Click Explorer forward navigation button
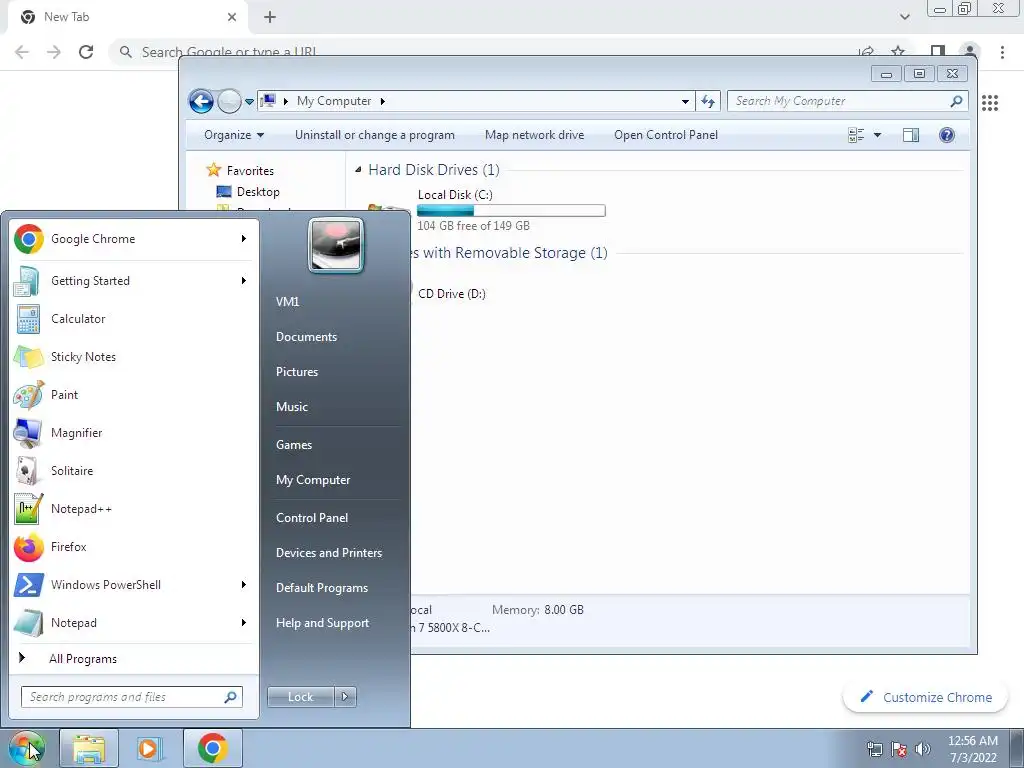 click(x=229, y=101)
